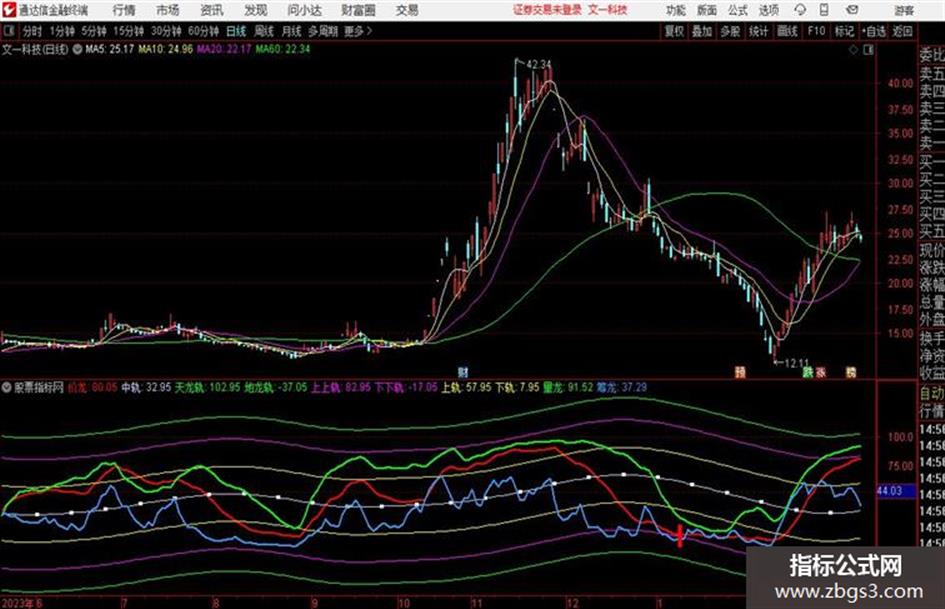Click the red 涨 event marker

[821, 372]
